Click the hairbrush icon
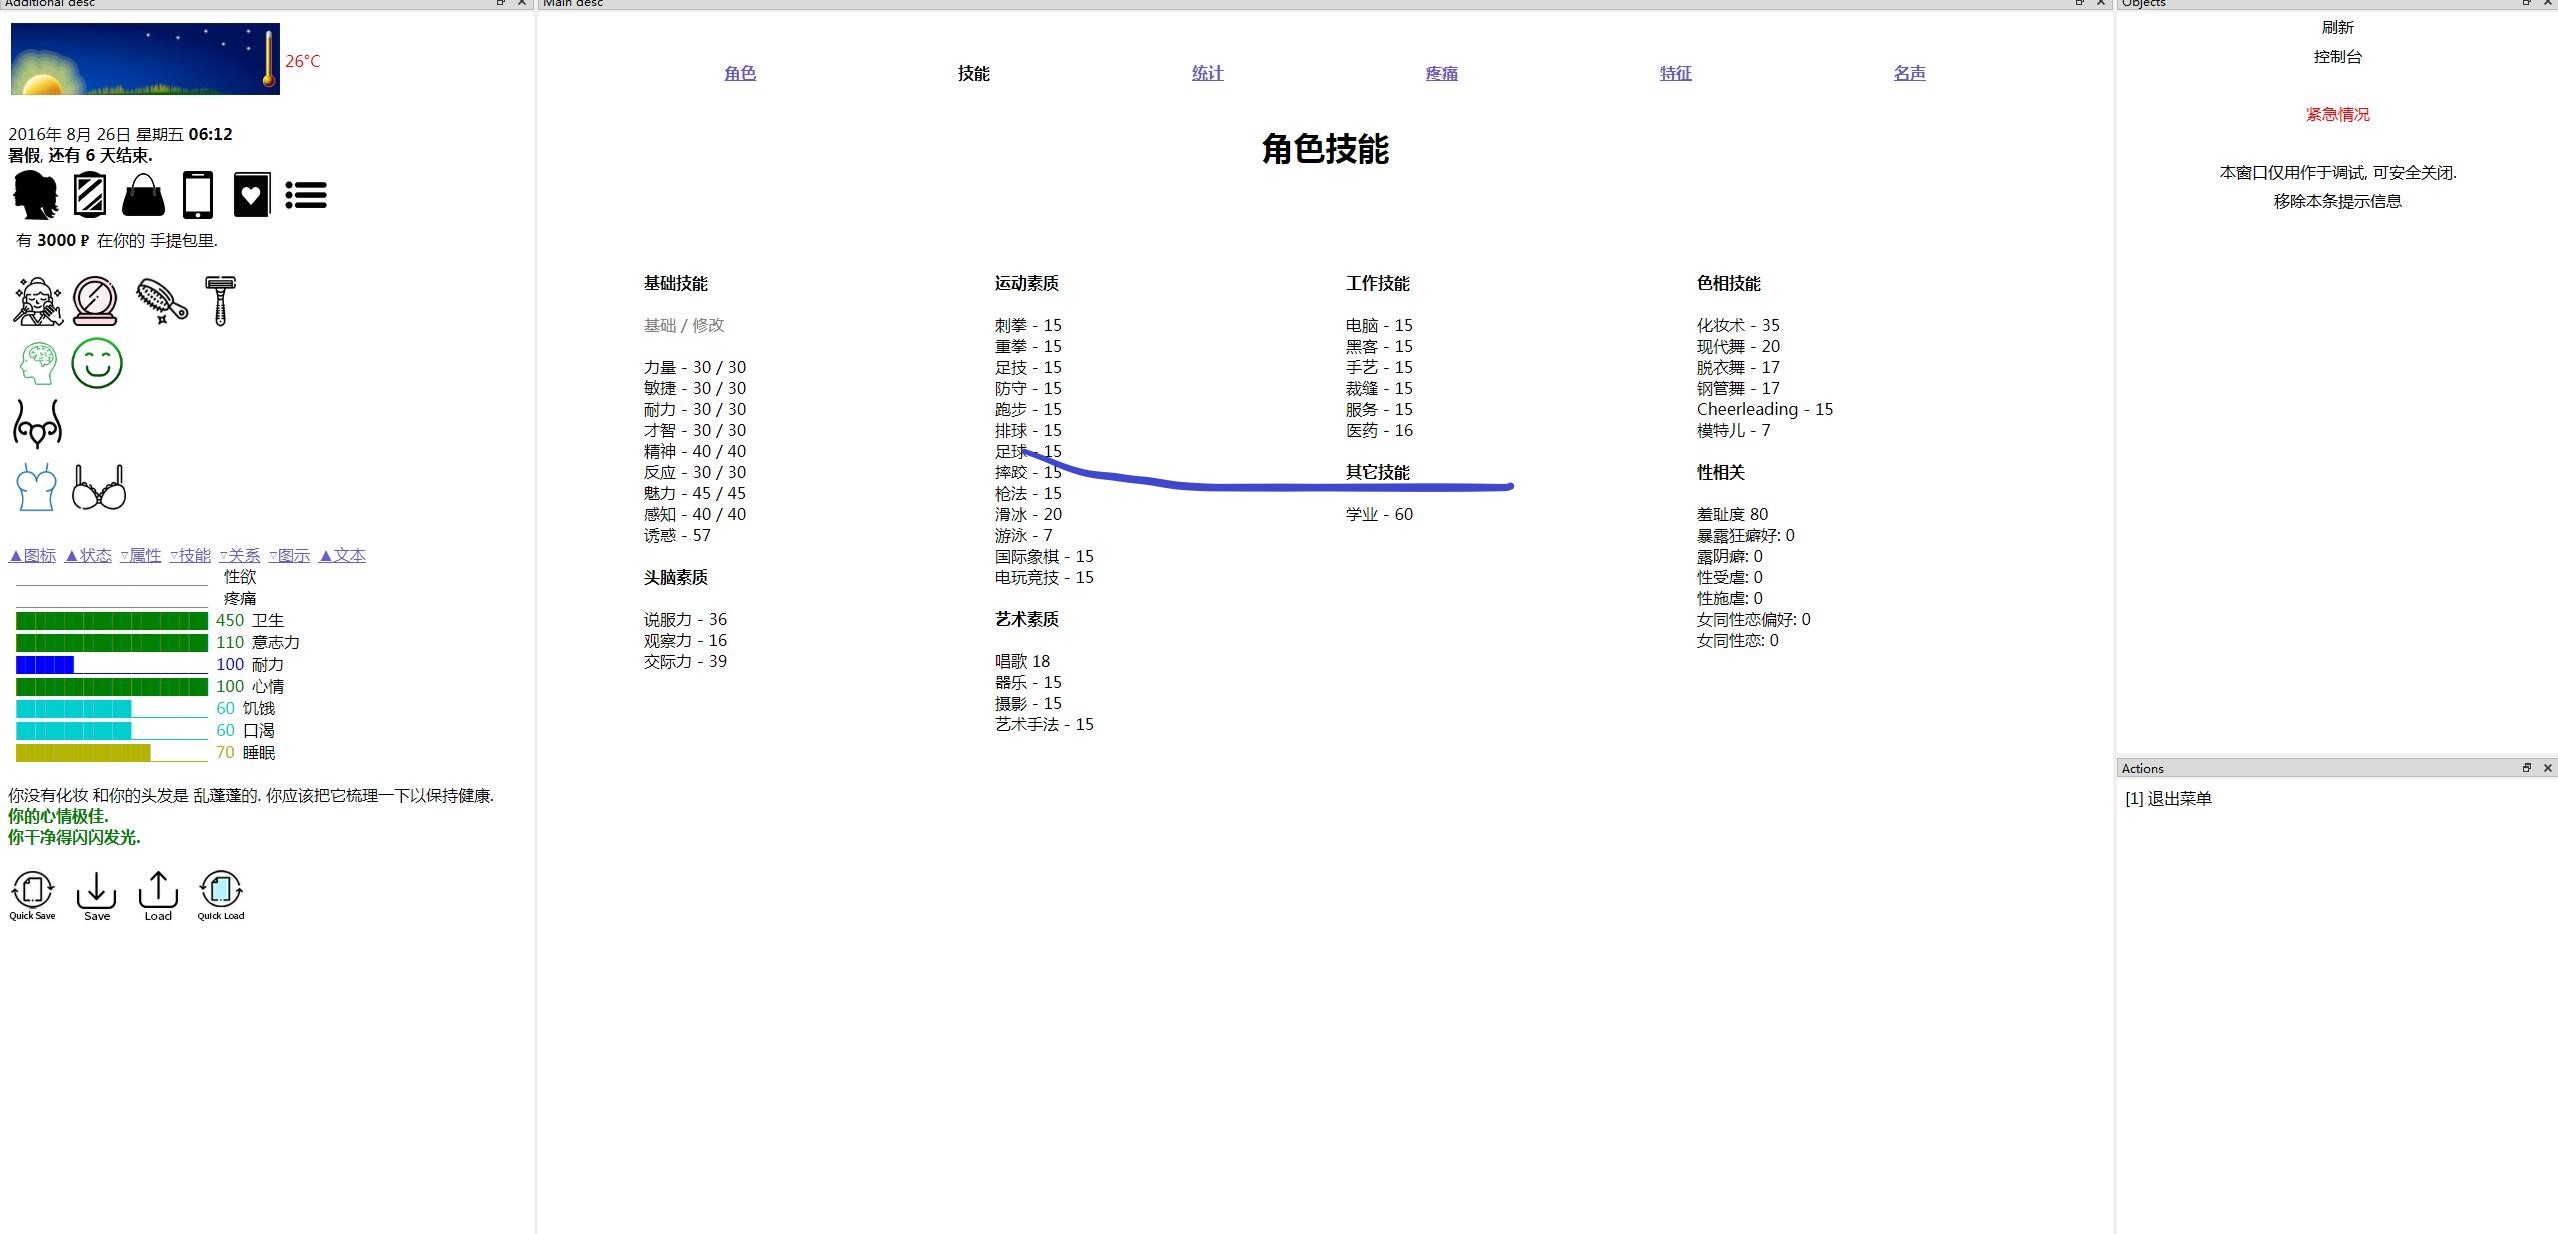The height and width of the screenshot is (1234, 2558). (161, 301)
